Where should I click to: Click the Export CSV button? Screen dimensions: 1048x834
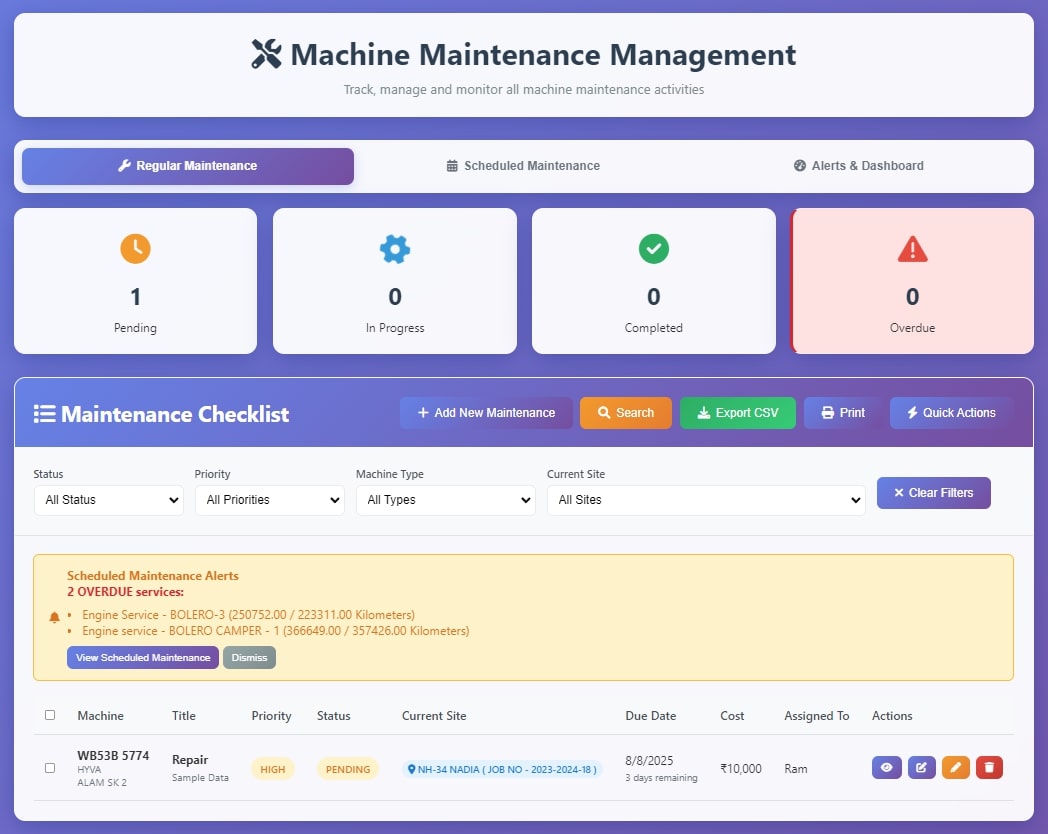point(737,413)
